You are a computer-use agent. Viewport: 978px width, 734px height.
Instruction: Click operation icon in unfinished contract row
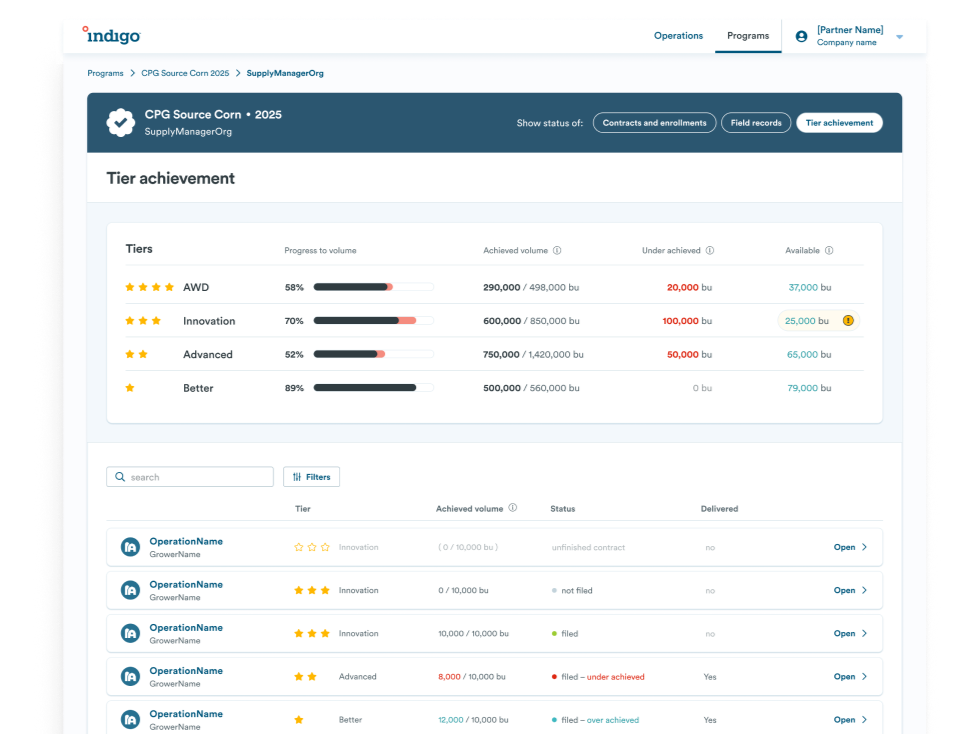click(130, 547)
